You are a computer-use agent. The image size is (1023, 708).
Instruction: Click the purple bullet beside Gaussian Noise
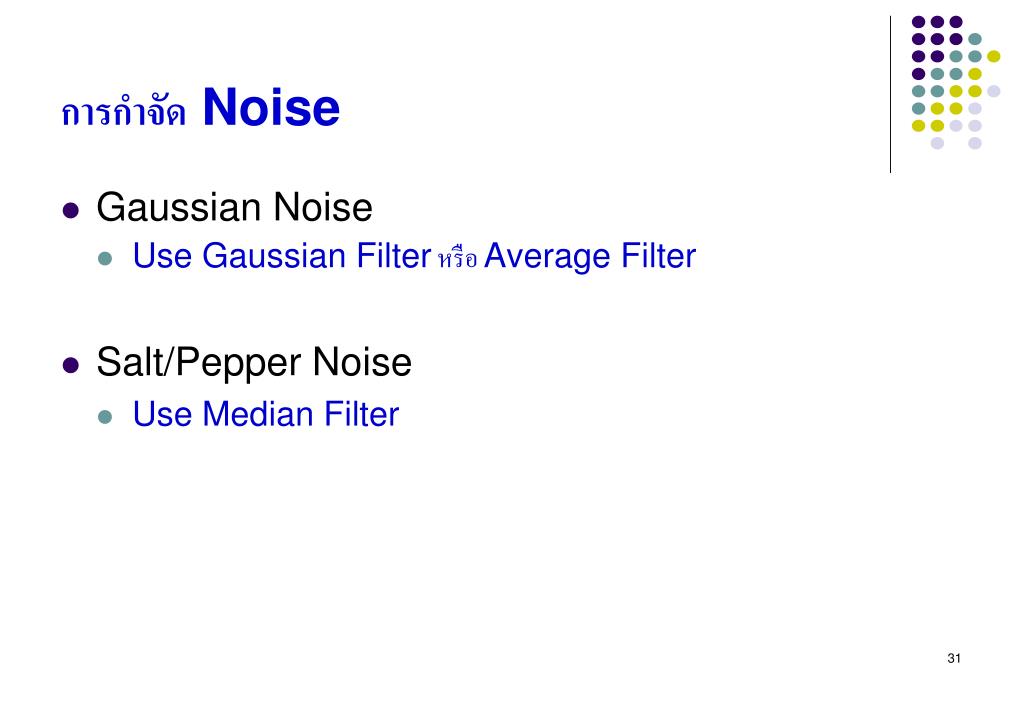click(70, 210)
